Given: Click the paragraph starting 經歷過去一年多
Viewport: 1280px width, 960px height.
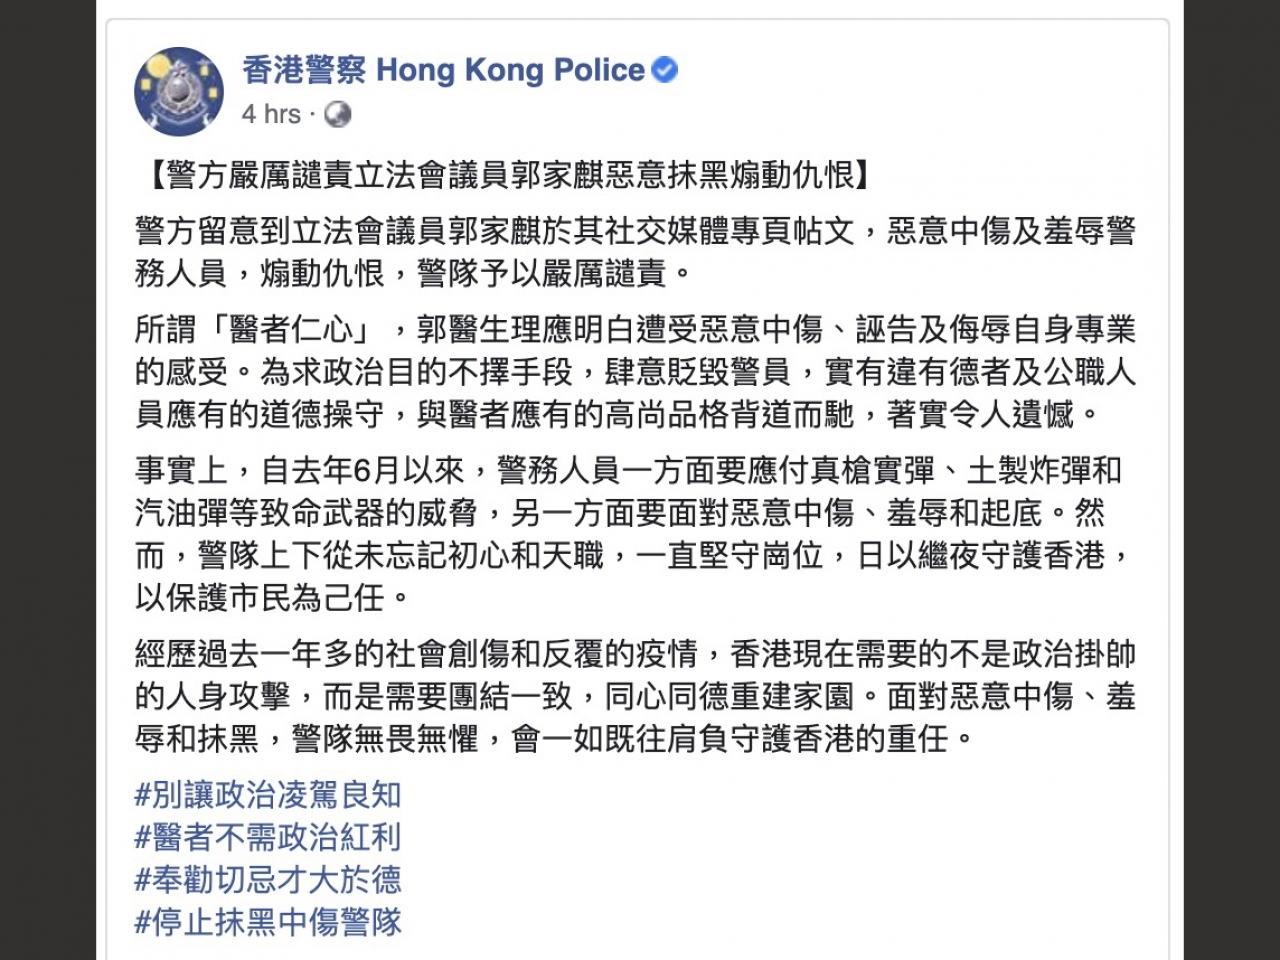Looking at the screenshot, I should pyautogui.click(x=634, y=697).
